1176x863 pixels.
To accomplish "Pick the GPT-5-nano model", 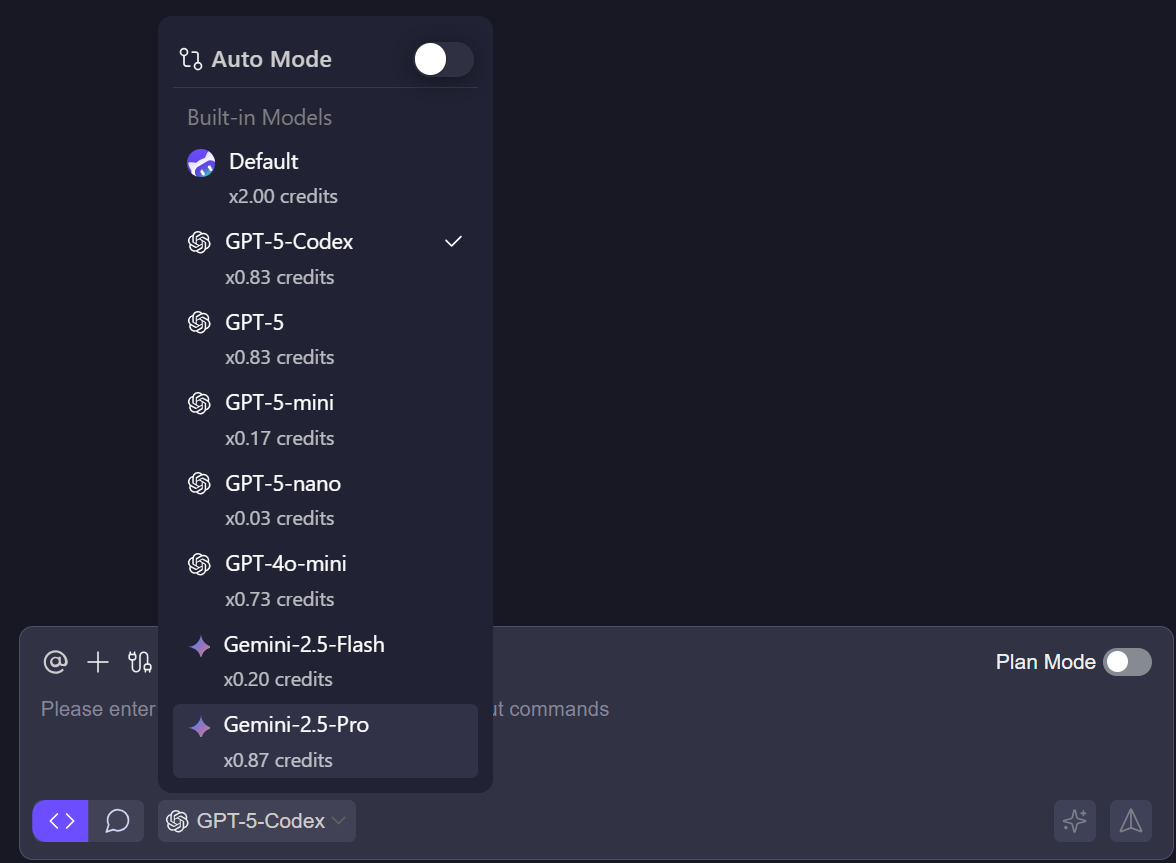I will (325, 499).
